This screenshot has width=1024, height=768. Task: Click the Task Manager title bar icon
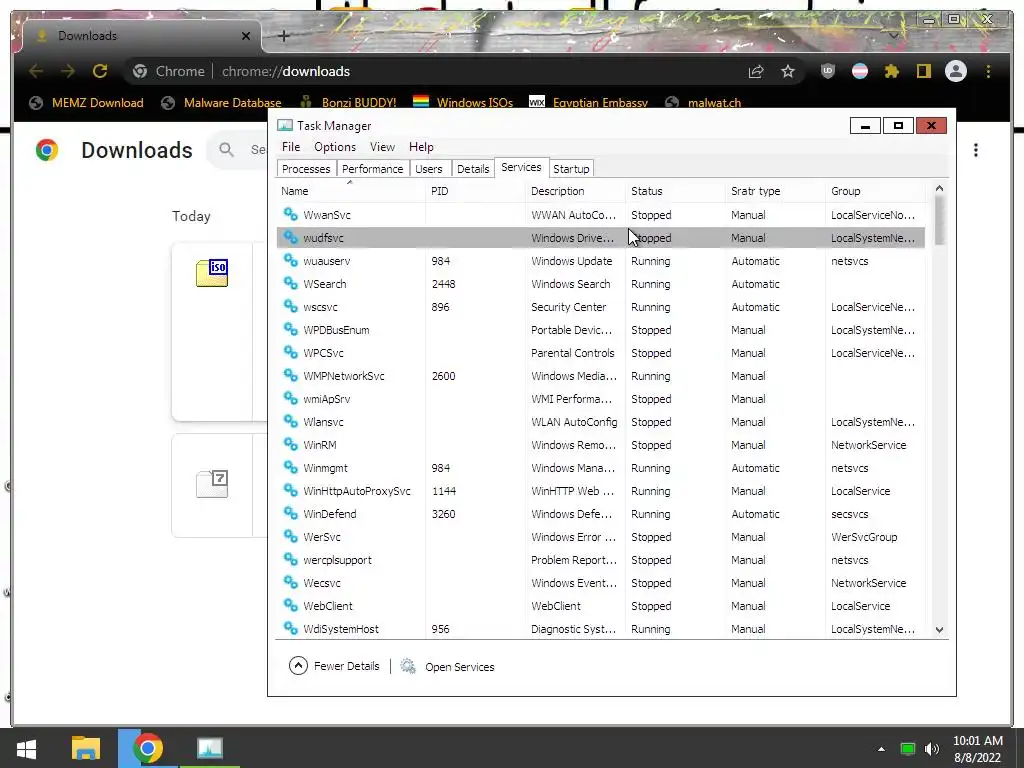pyautogui.click(x=285, y=125)
